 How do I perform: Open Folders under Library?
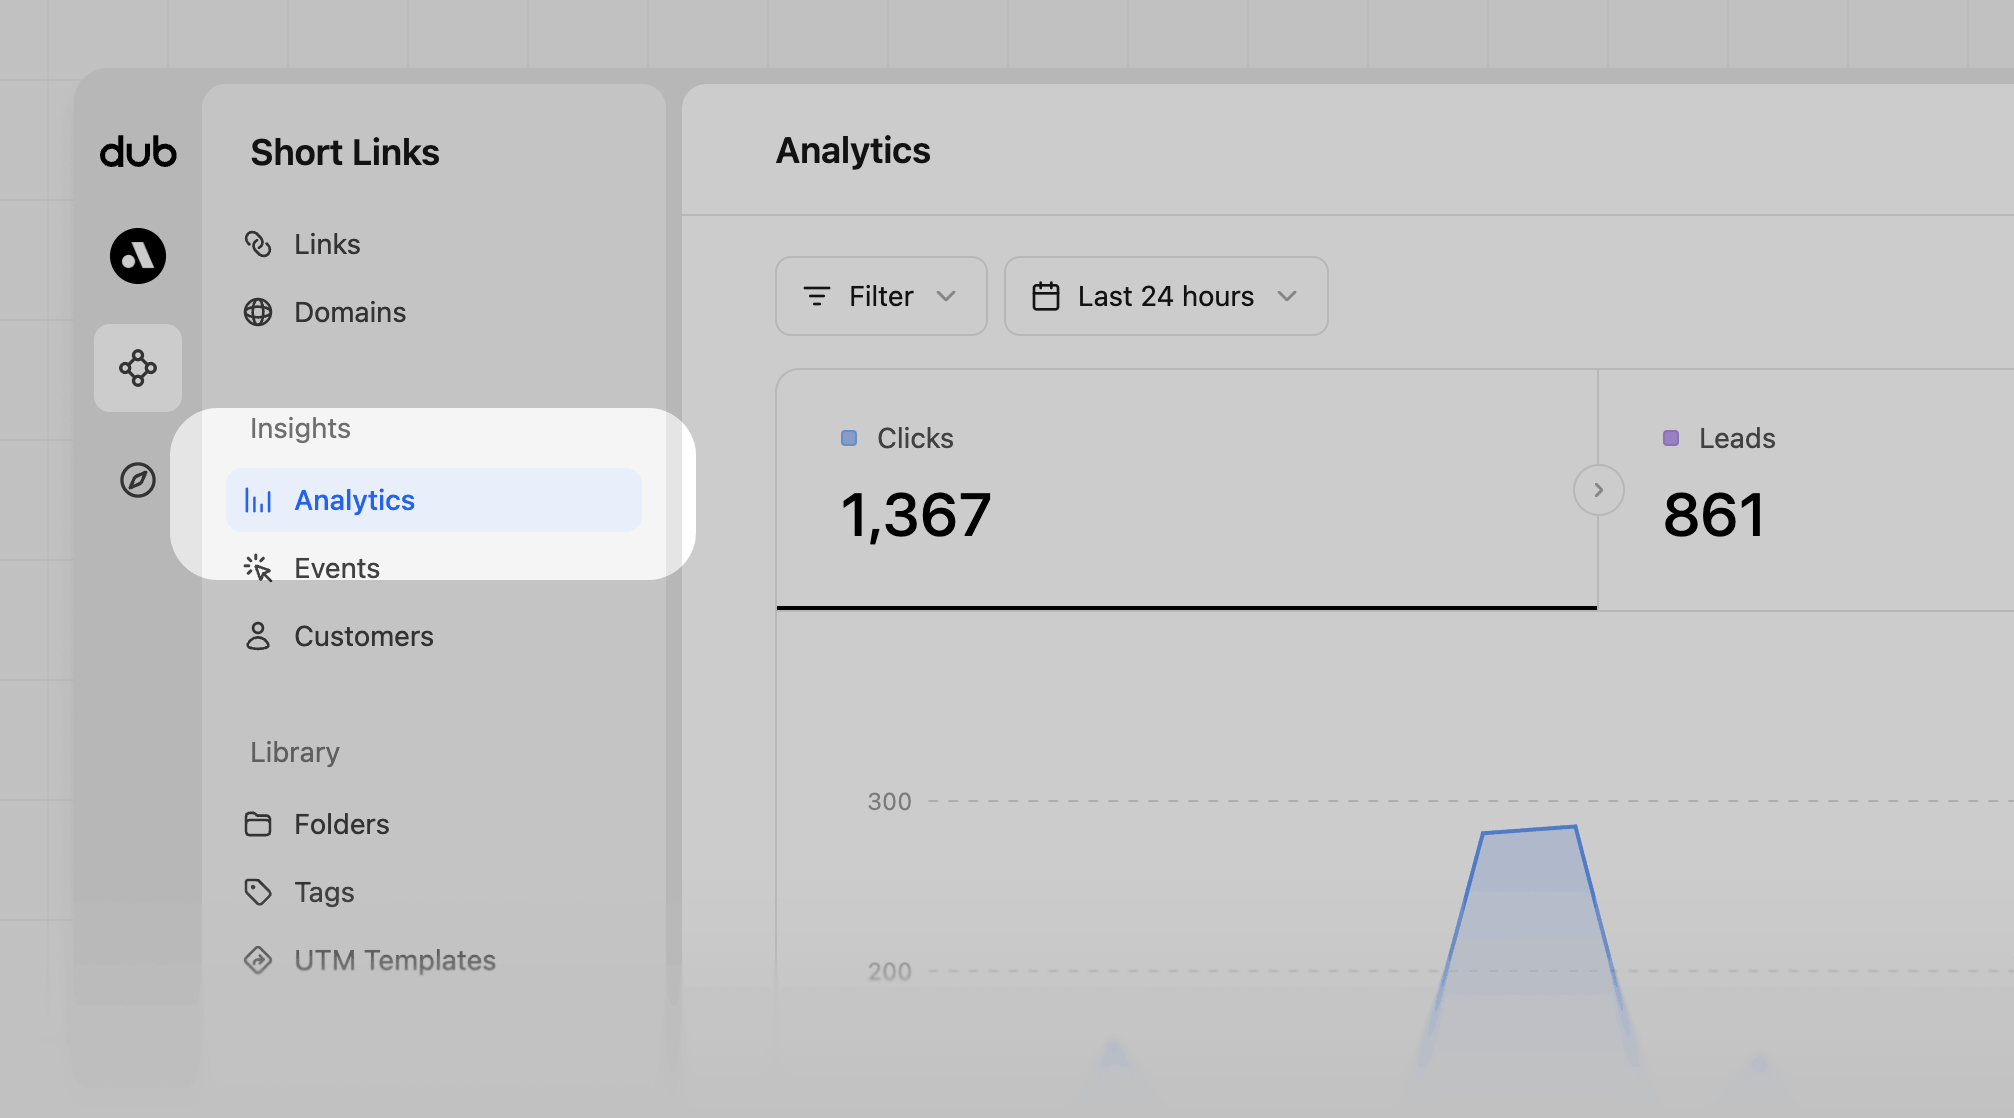(x=433, y=824)
